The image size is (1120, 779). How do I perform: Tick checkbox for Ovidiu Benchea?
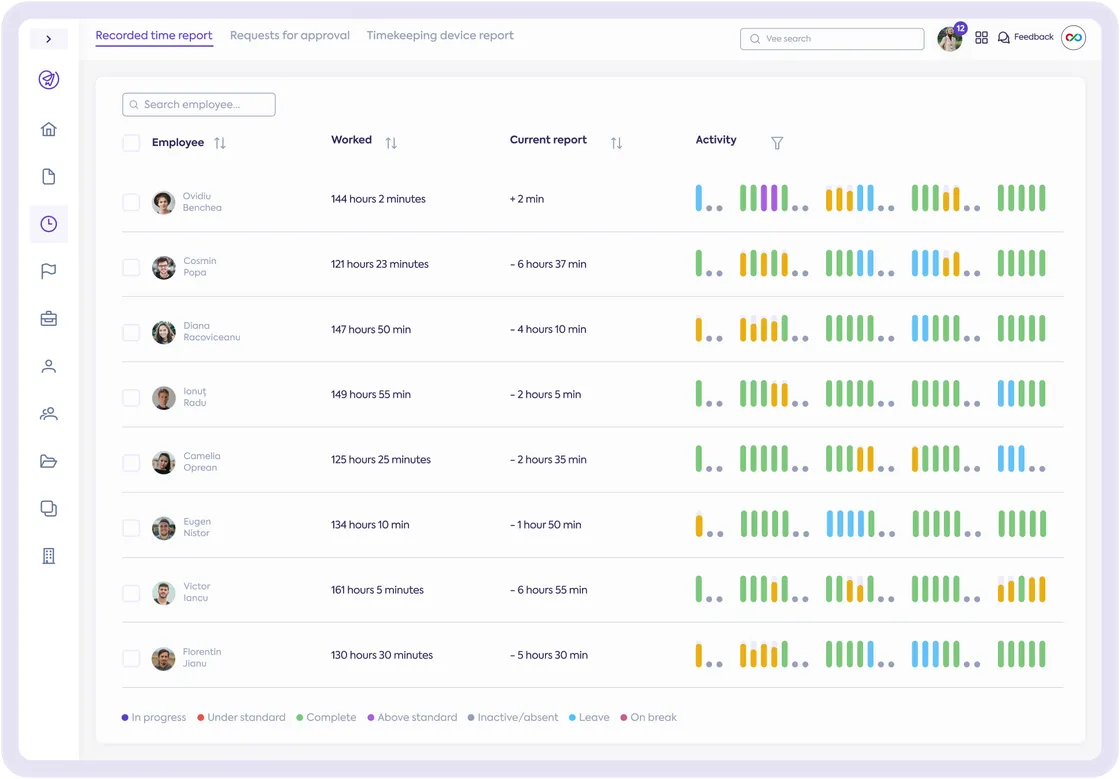coord(131,202)
